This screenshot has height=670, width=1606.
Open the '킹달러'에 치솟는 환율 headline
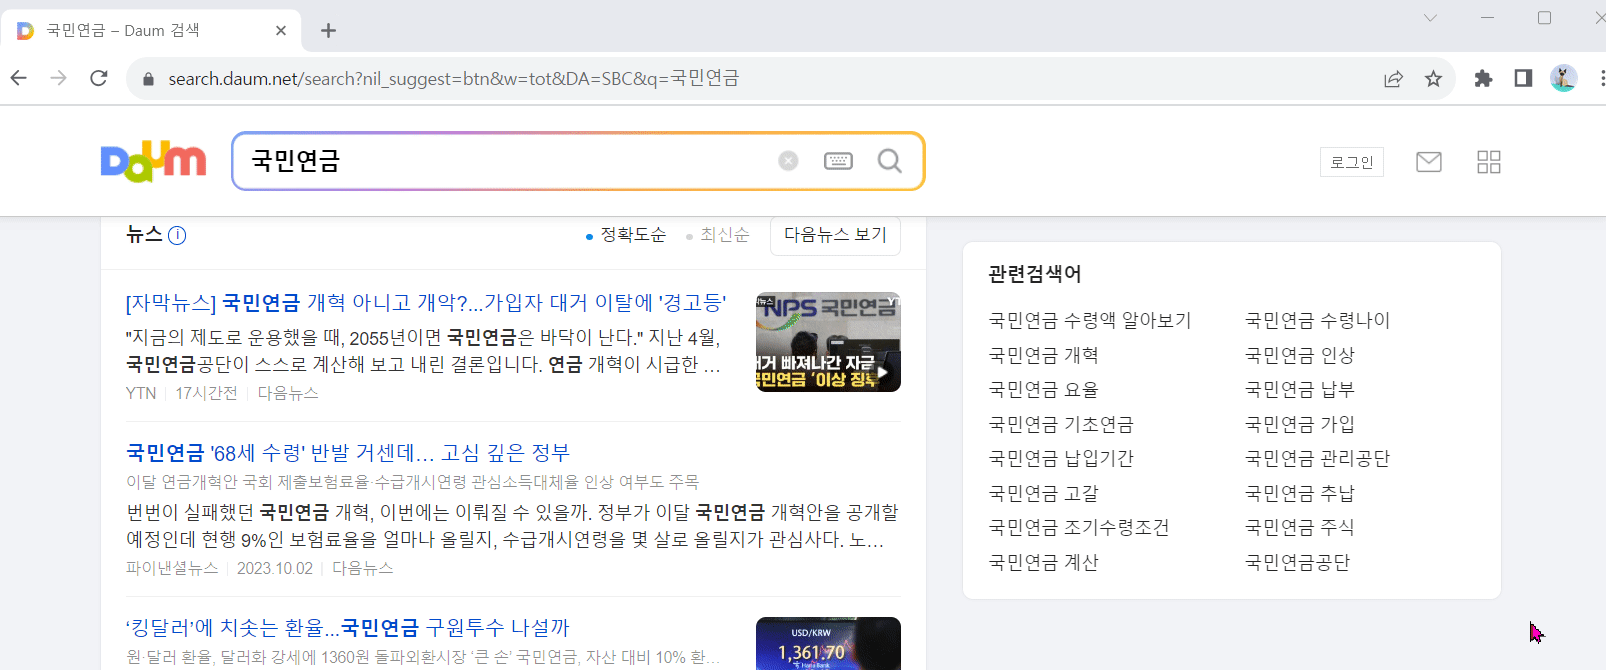pyautogui.click(x=348, y=628)
